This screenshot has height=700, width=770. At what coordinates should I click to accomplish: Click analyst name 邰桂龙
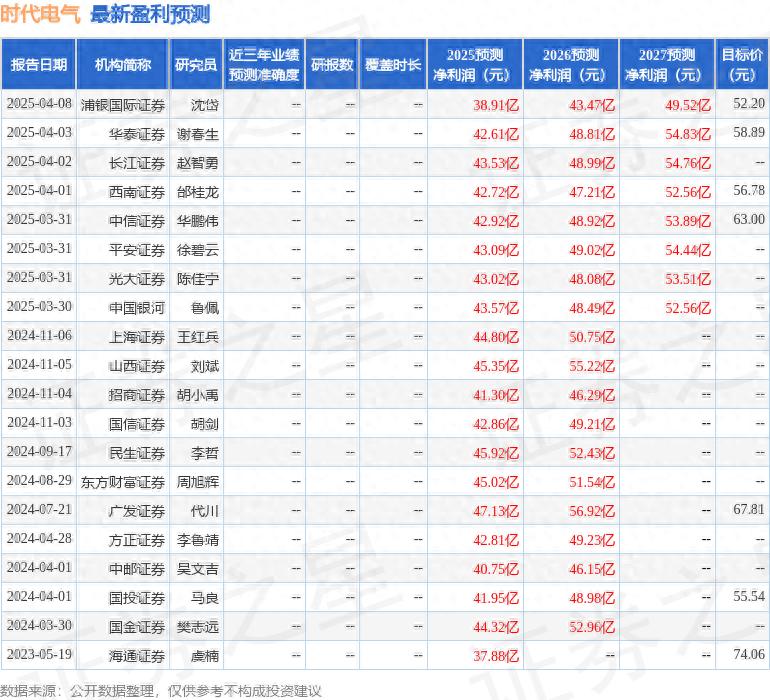click(198, 192)
